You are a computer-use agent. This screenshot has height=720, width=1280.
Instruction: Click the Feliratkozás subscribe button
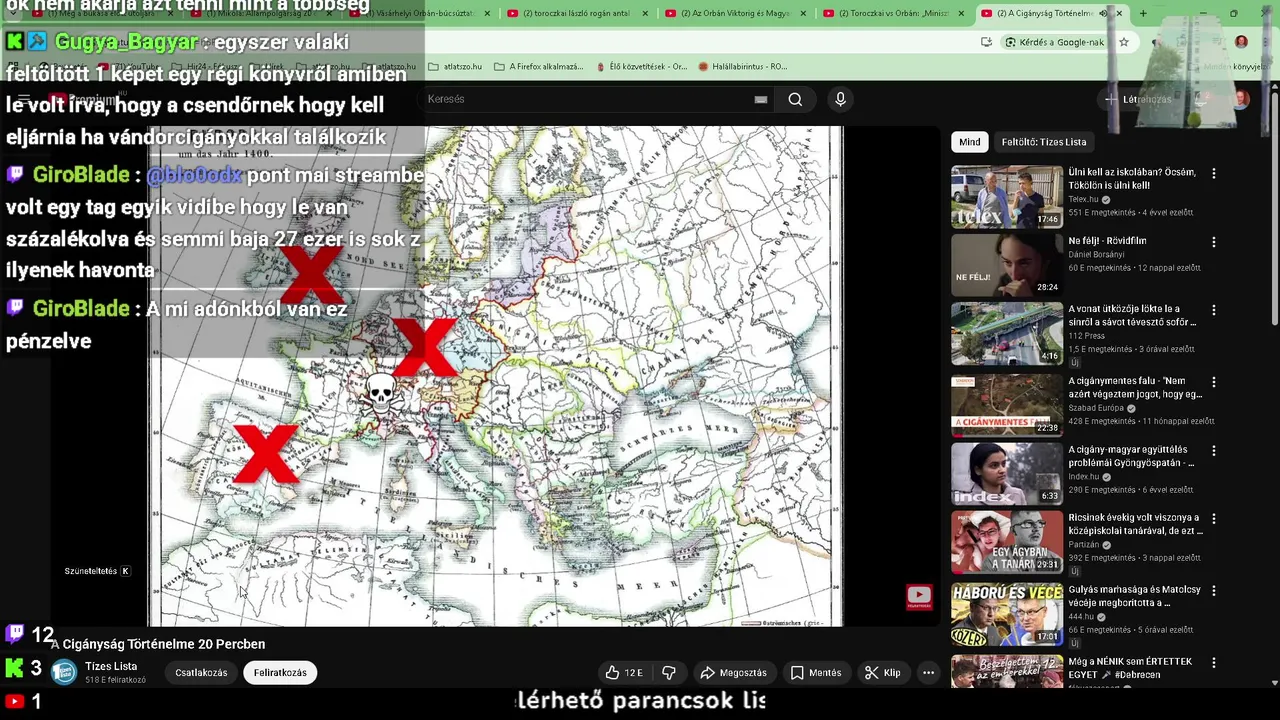280,673
